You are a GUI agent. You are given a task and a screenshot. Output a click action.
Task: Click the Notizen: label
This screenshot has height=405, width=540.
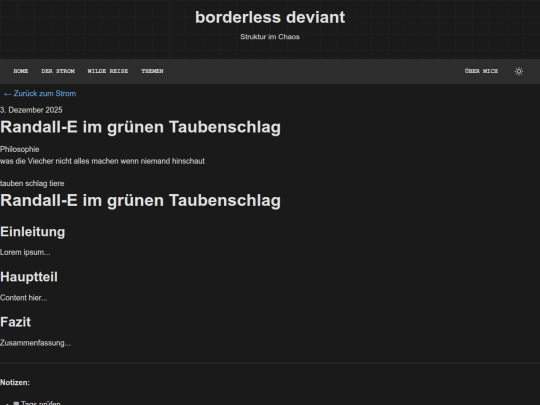coord(15,383)
